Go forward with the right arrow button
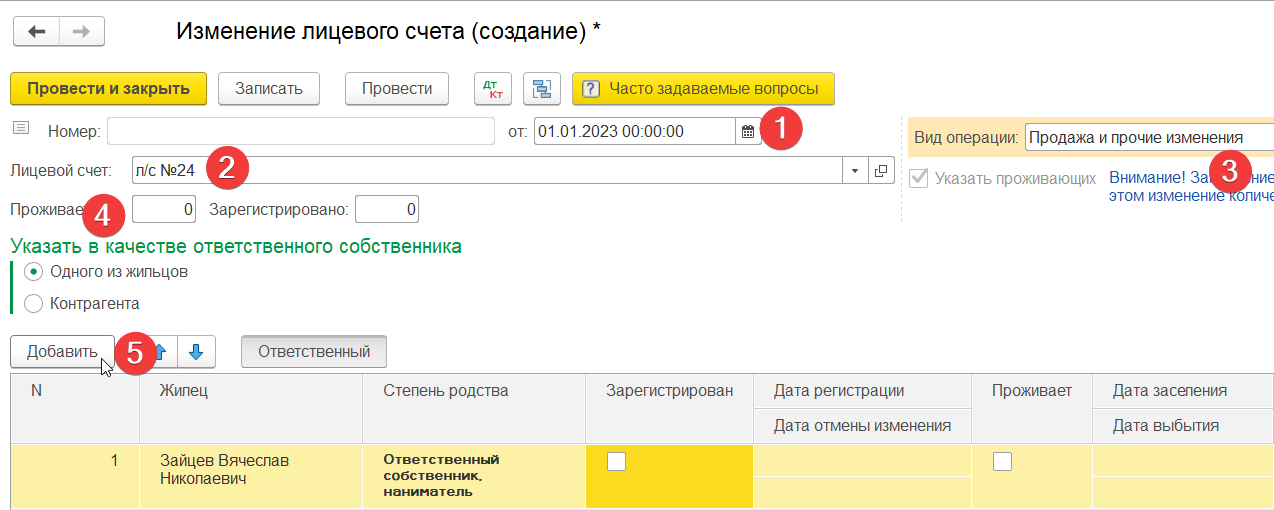The width and height of the screenshot is (1274, 510). point(82,31)
